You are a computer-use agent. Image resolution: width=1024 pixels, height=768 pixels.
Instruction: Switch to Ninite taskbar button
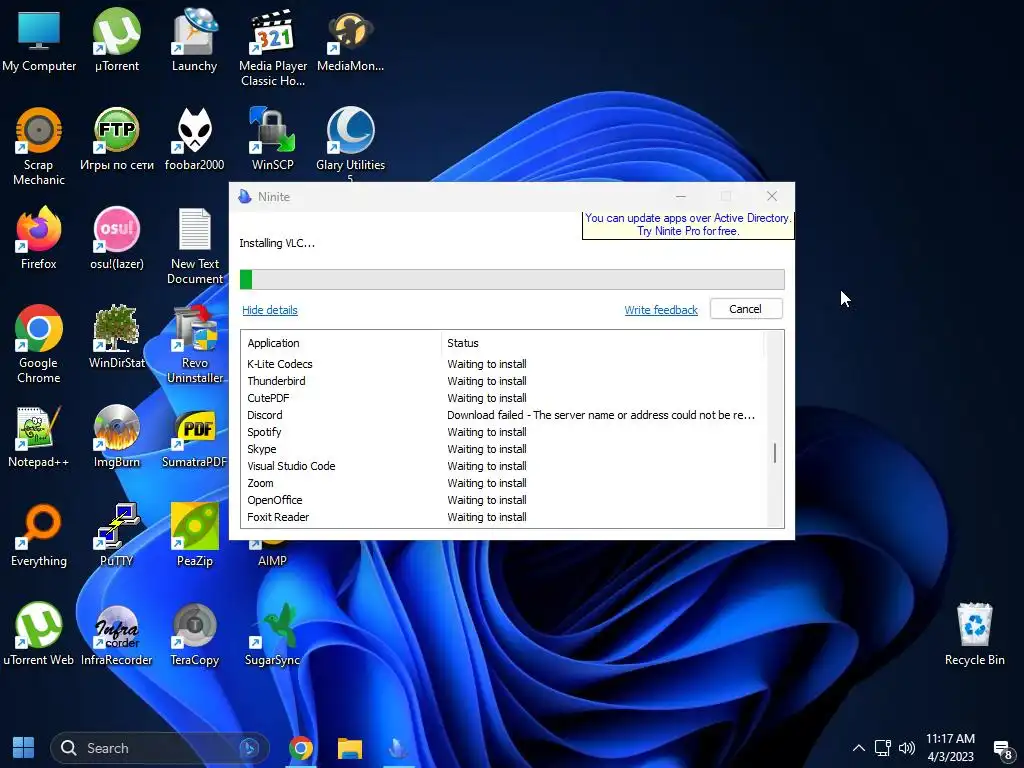tap(398, 748)
